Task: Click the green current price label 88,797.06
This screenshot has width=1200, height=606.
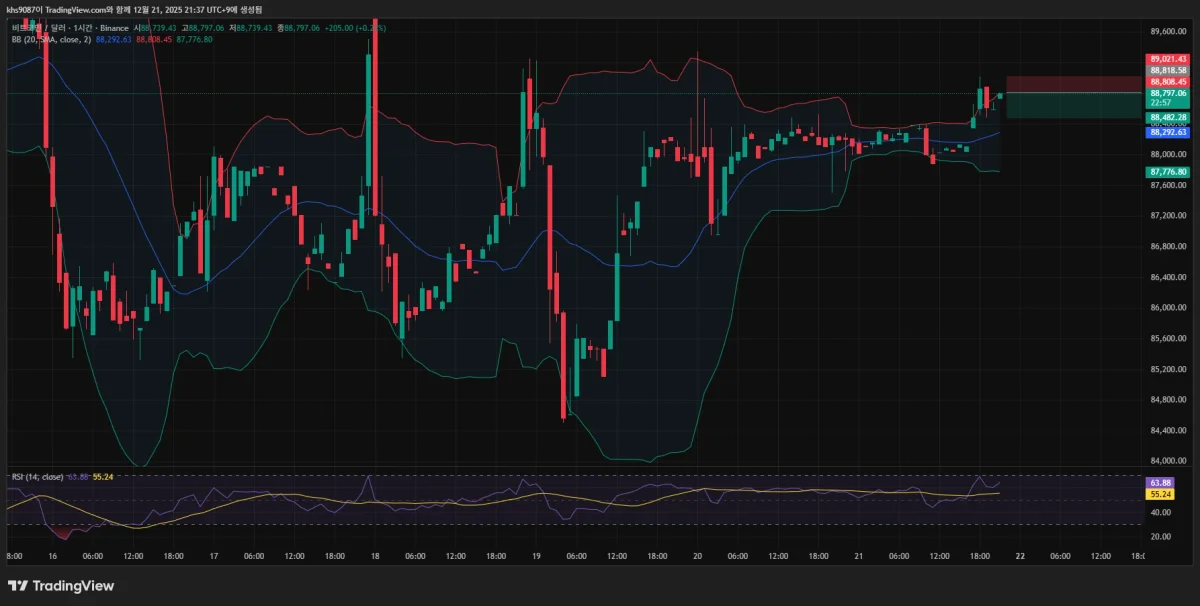Action: (1168, 91)
